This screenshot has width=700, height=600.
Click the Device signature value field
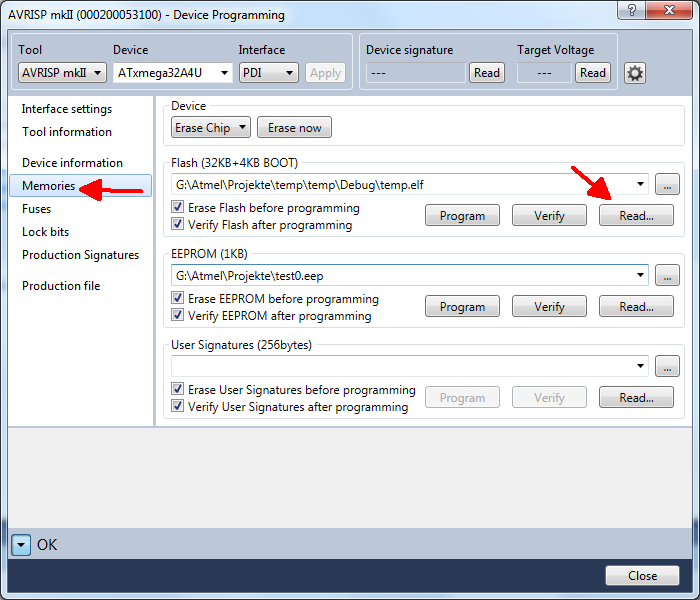[416, 73]
